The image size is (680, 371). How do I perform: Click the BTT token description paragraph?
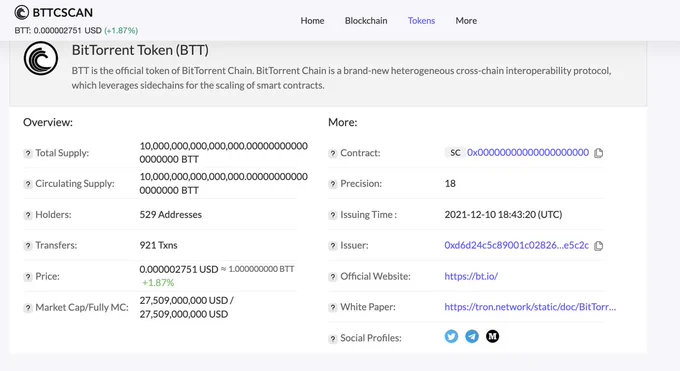pos(341,78)
